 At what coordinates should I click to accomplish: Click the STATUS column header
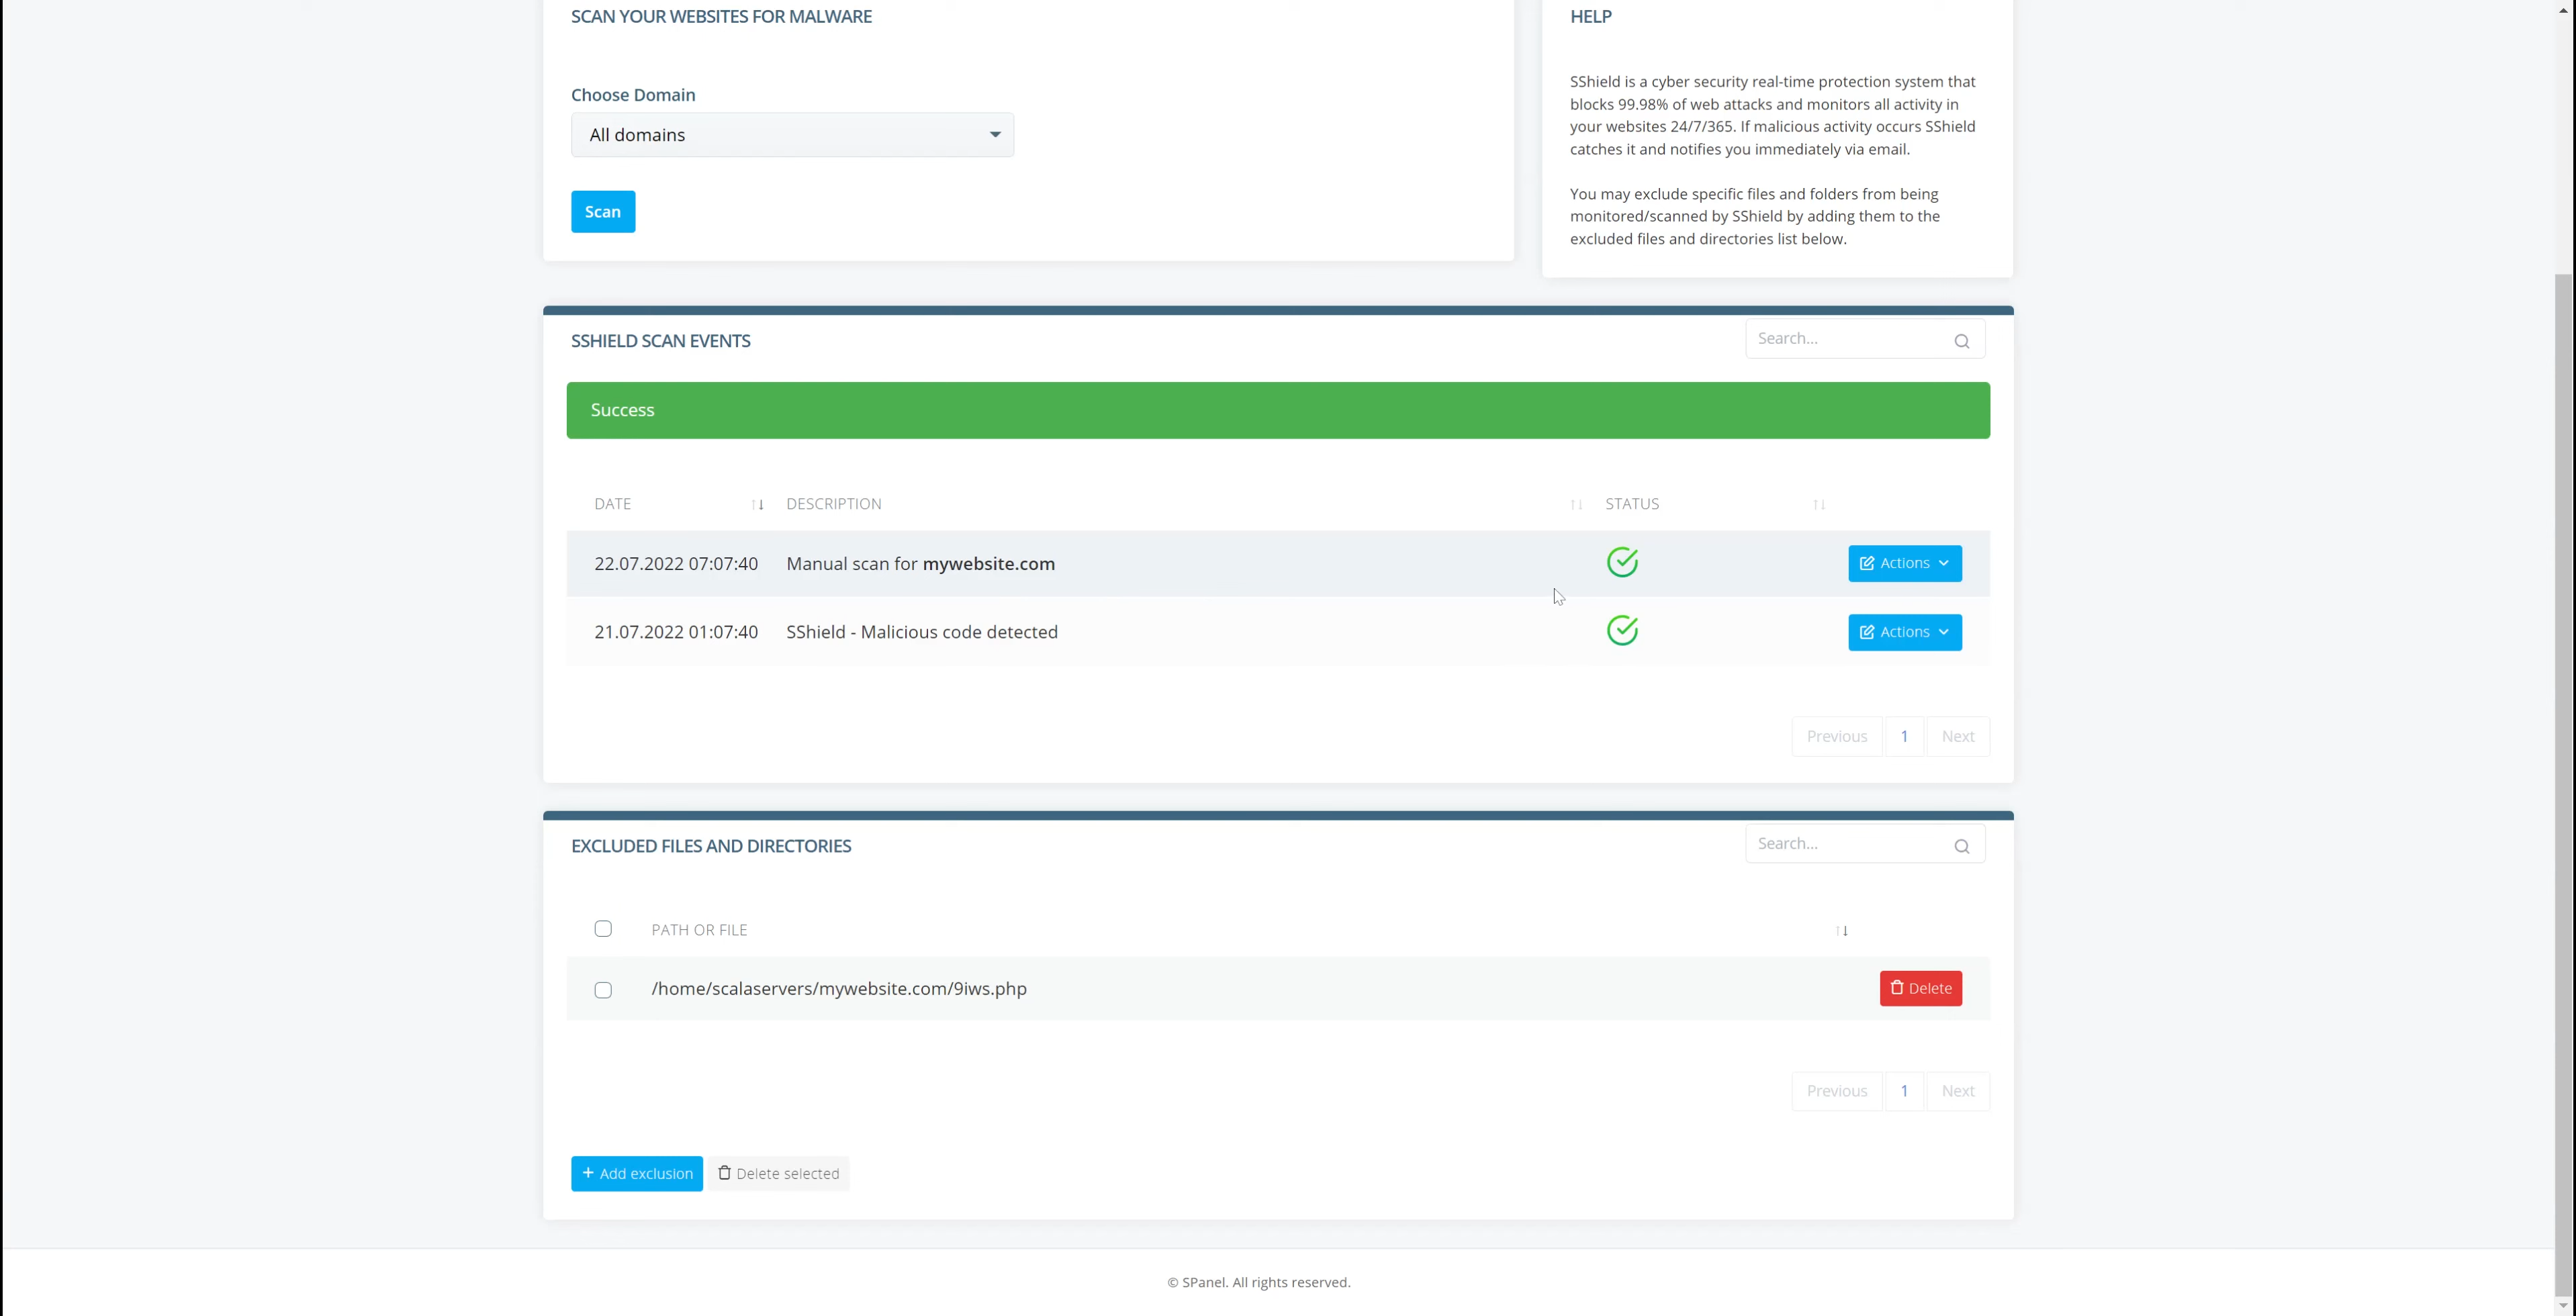coord(1631,505)
